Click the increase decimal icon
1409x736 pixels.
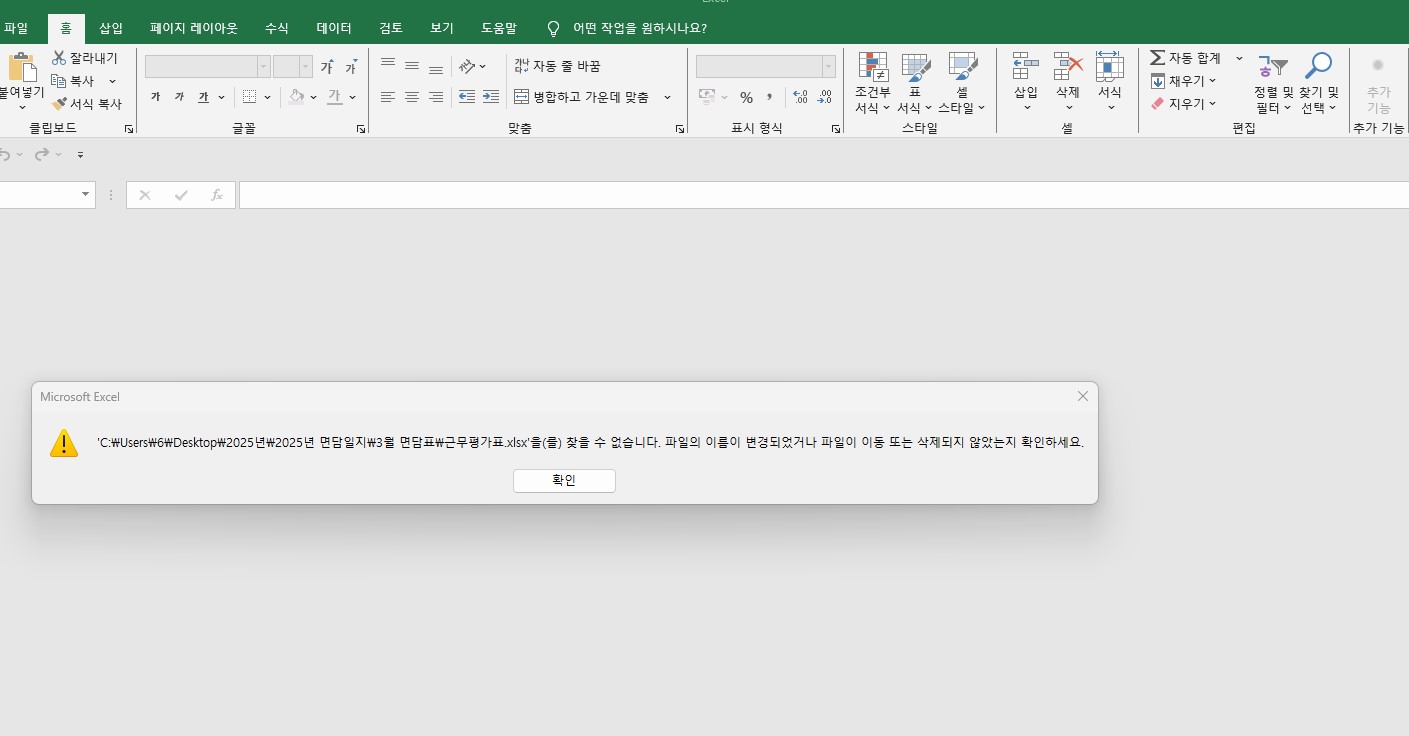[800, 97]
